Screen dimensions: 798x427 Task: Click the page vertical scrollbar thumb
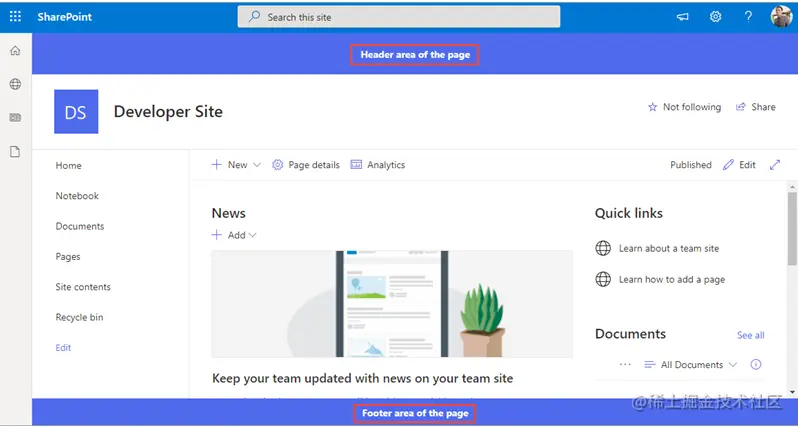(x=792, y=229)
